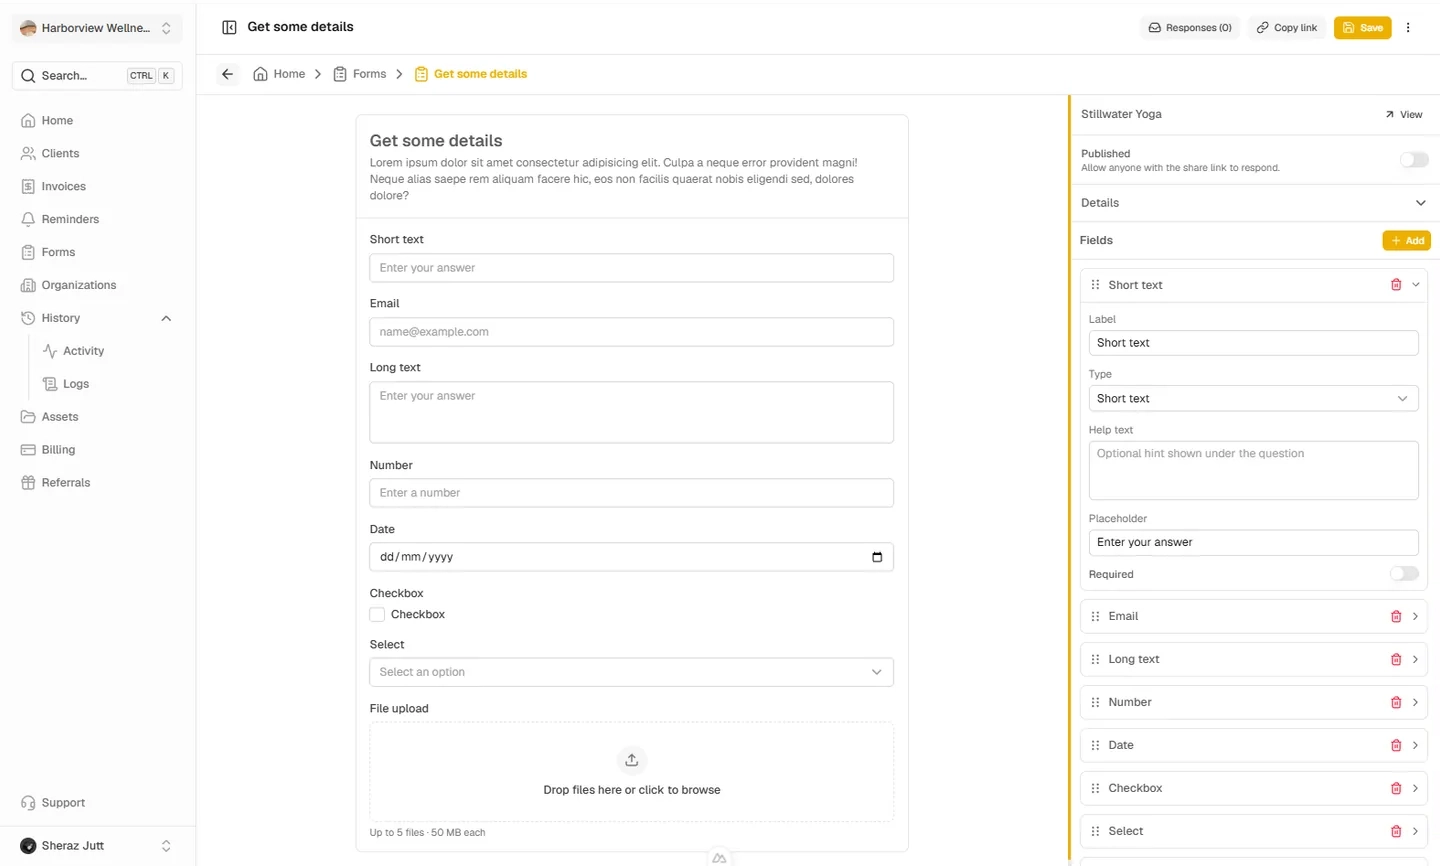The image size is (1440, 866).
Task: Open Responses (0)
Action: (x=1190, y=28)
